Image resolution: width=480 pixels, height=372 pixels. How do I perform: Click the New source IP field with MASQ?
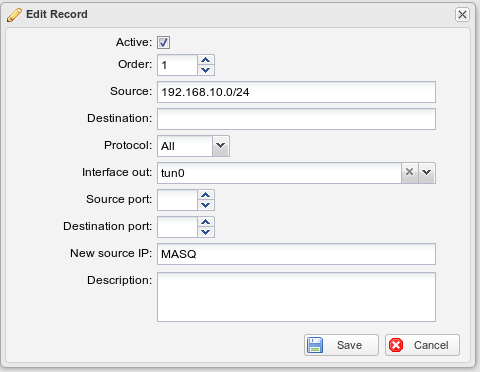[x=296, y=254]
